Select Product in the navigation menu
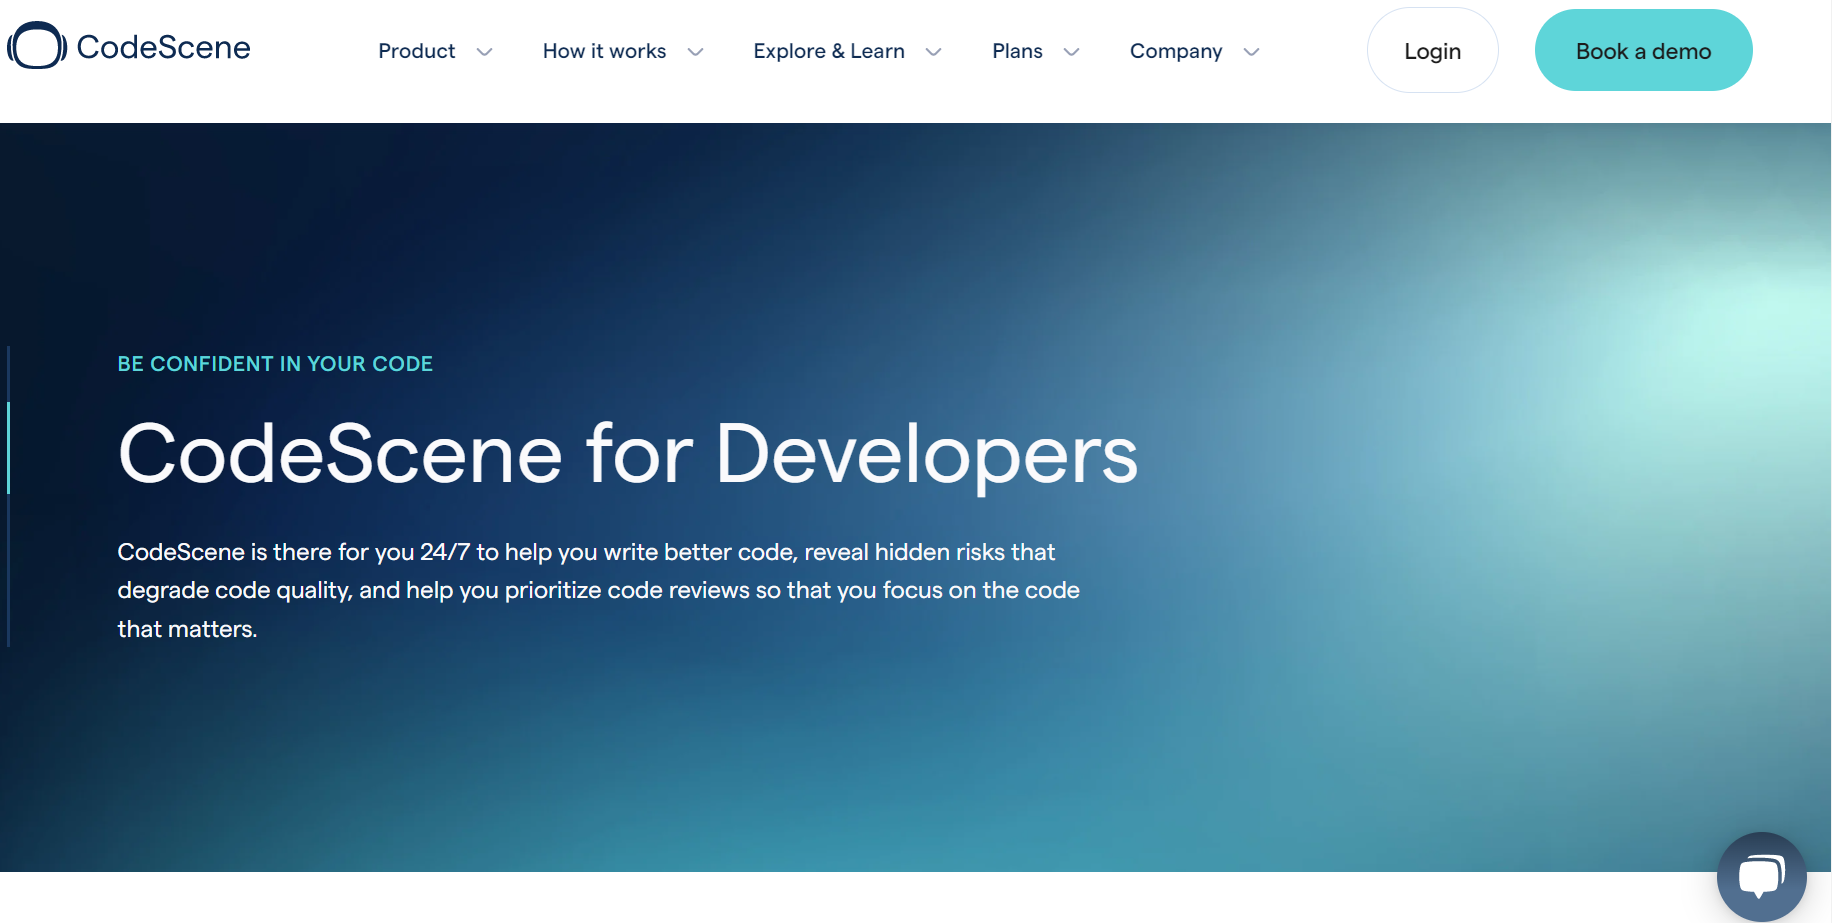Viewport: 1832px width, 923px height. click(416, 50)
